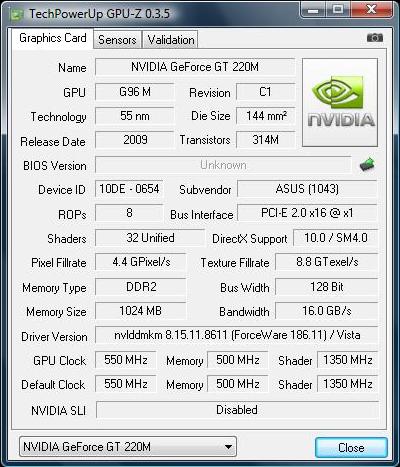Open the Sensors tab
400x467 pixels.
coord(117,40)
